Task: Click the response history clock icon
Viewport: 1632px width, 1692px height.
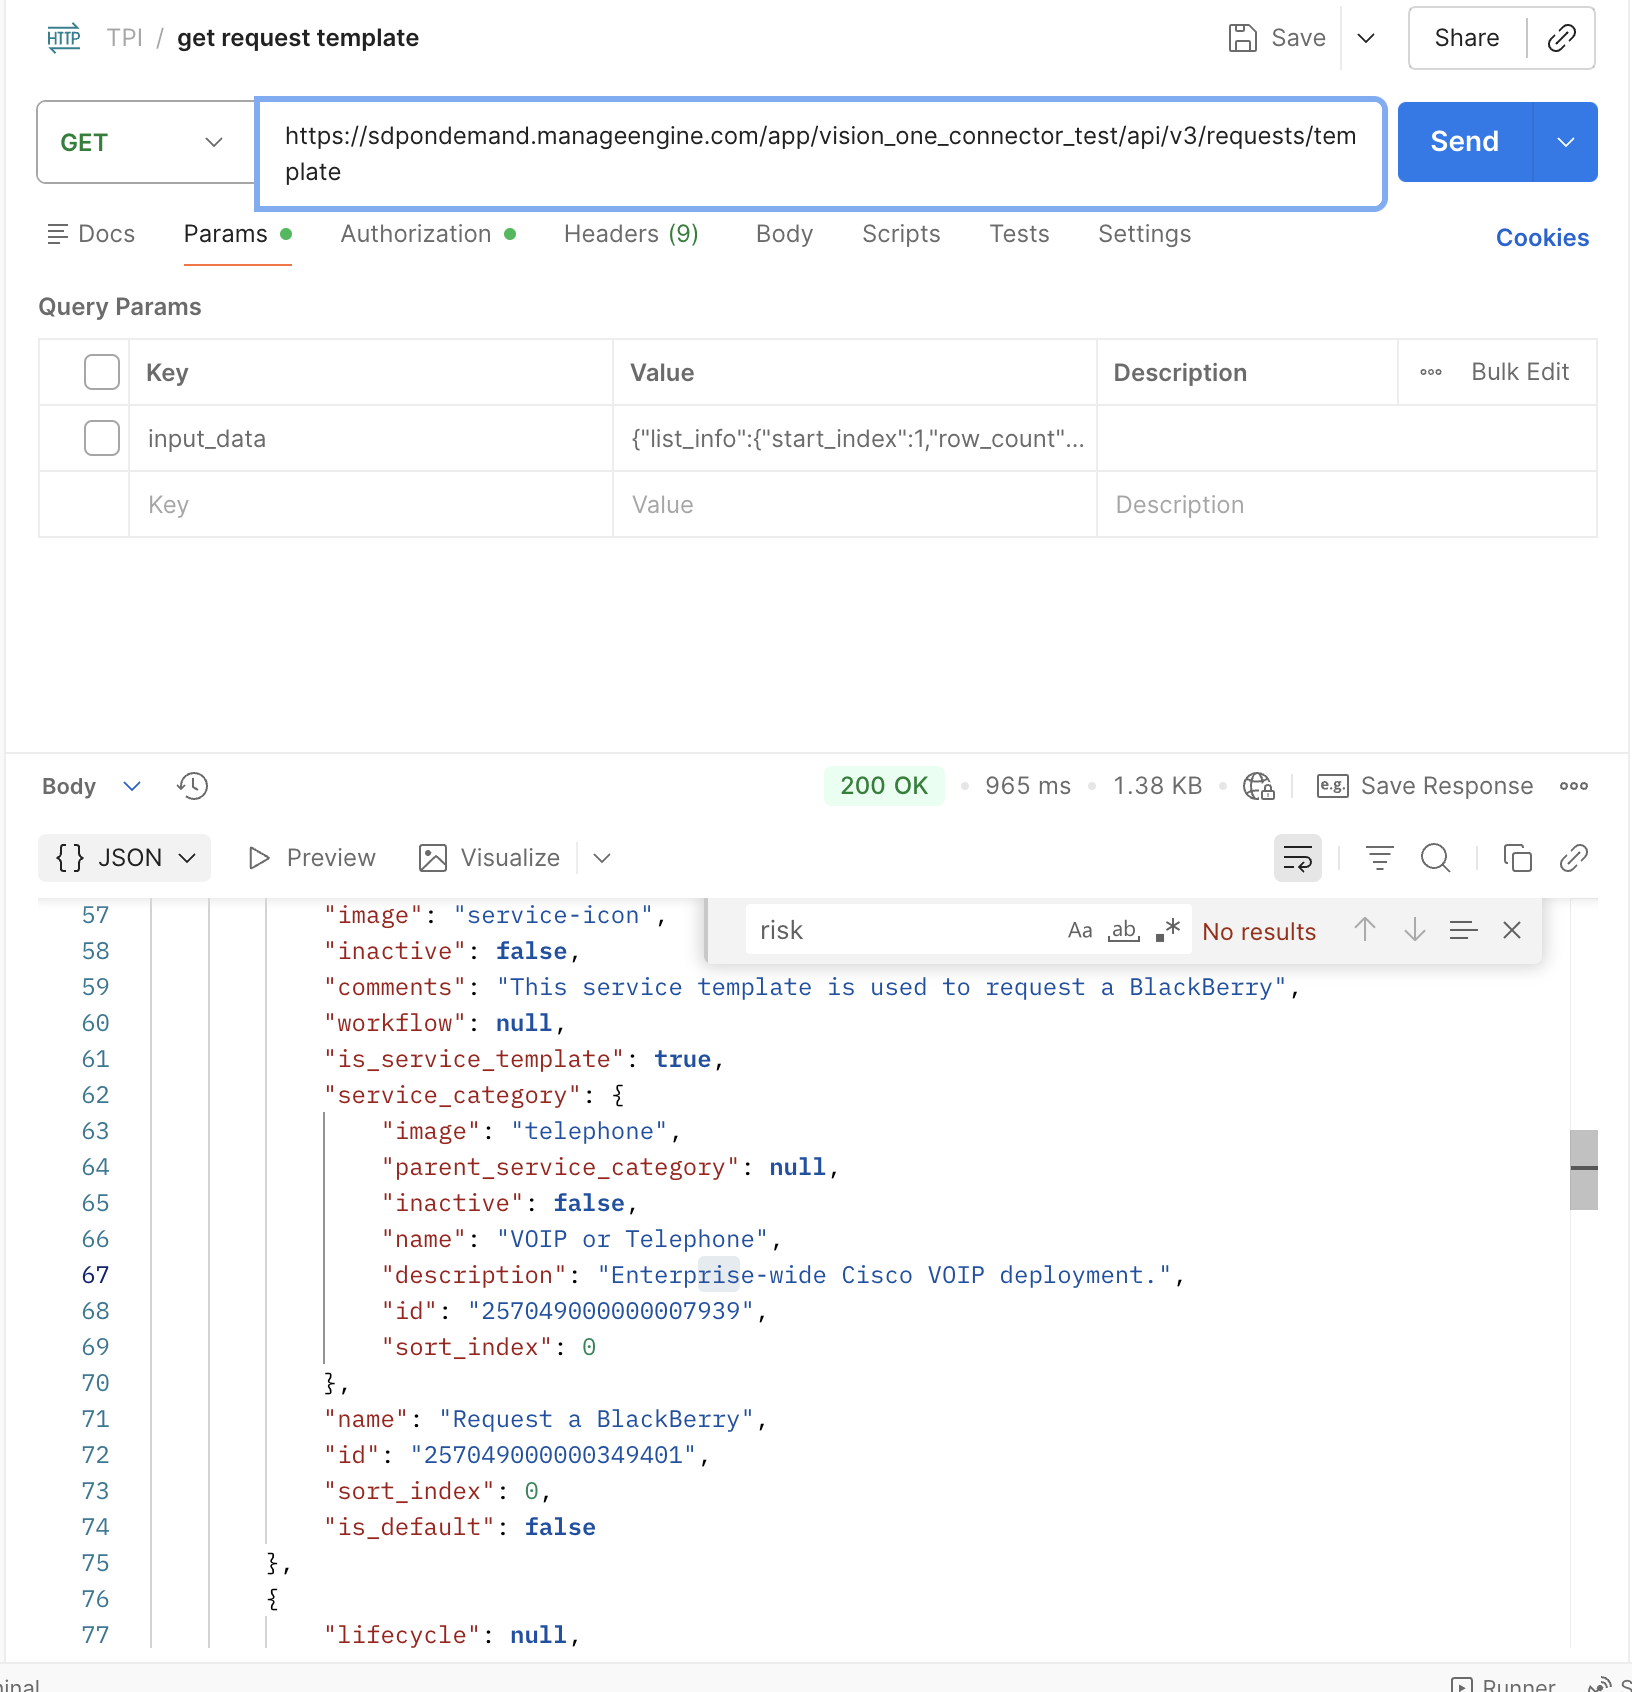Action: pos(192,786)
